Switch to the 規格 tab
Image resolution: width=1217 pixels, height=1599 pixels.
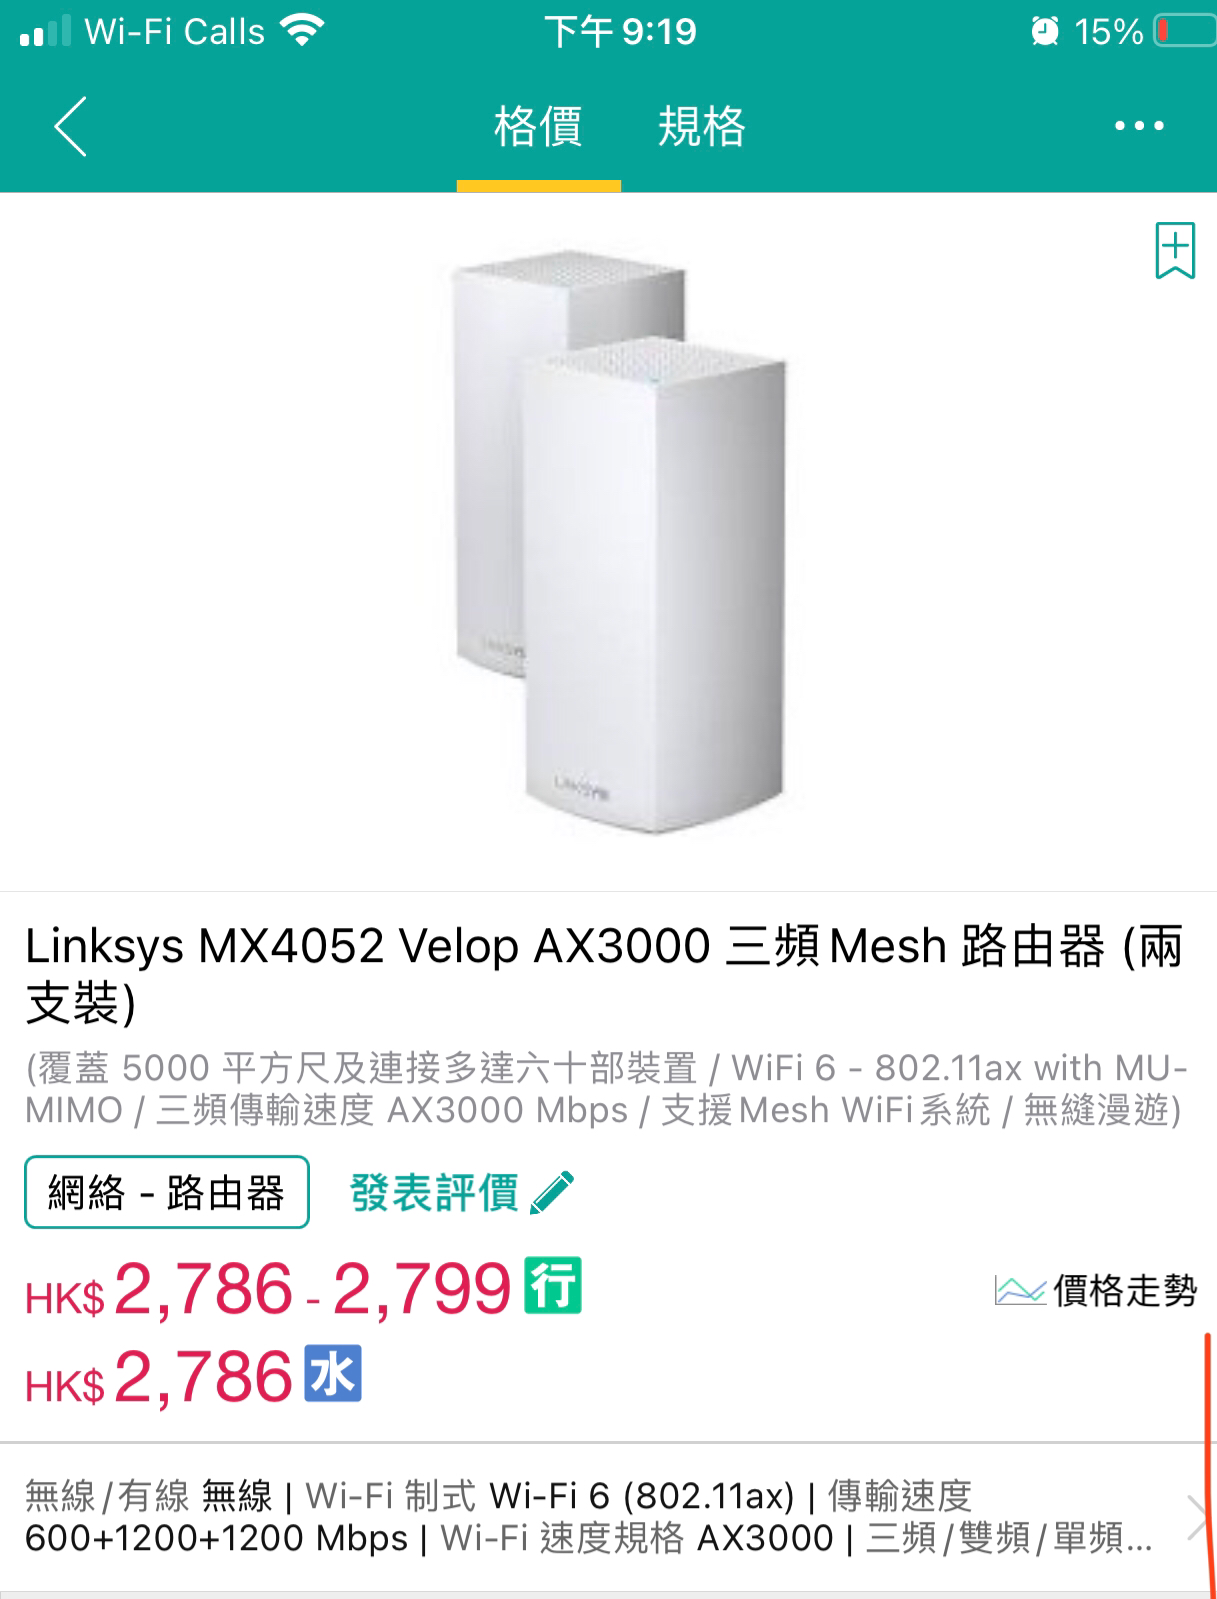click(x=701, y=127)
